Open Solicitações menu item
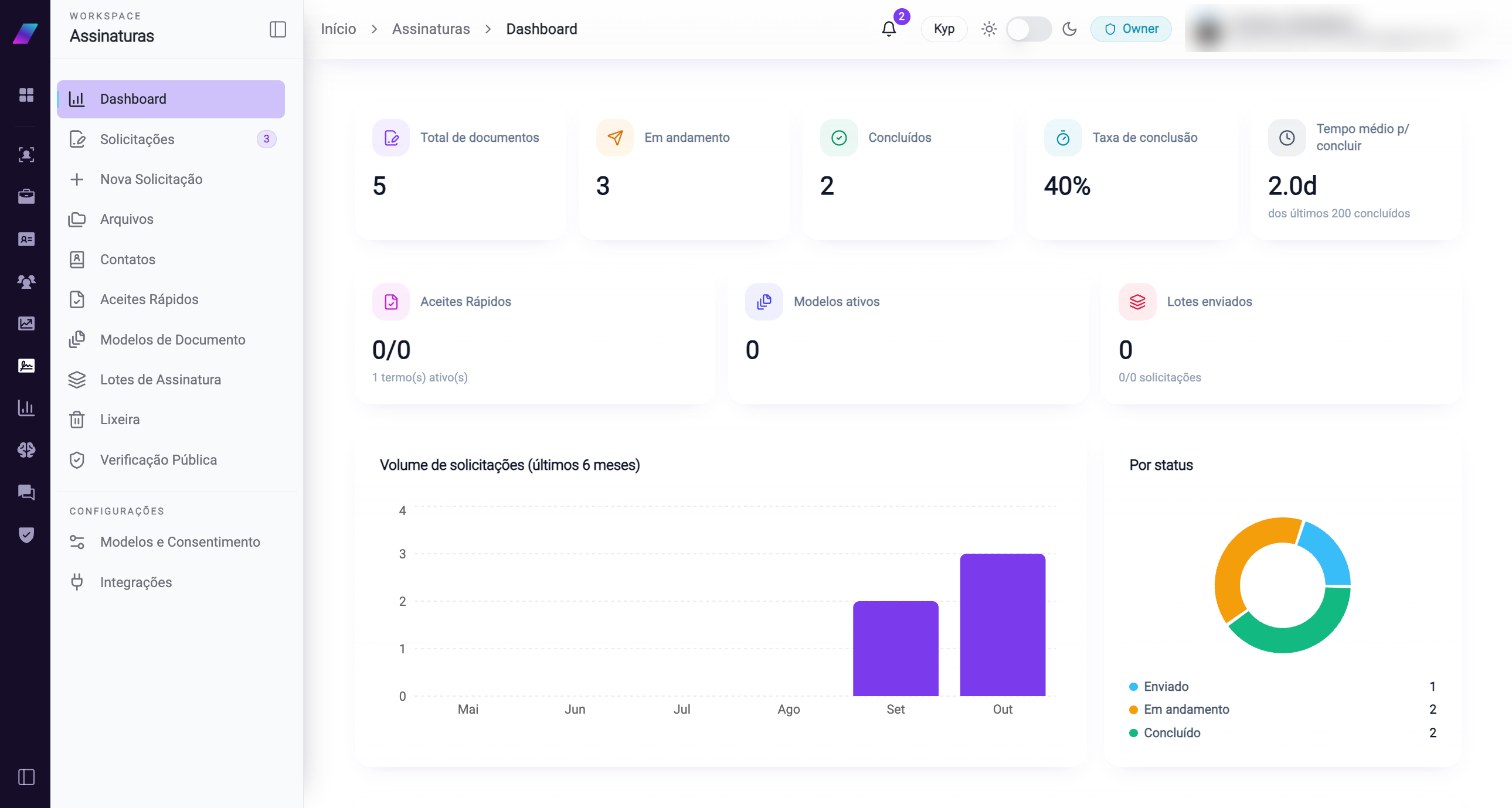The width and height of the screenshot is (1512, 808). click(x=171, y=139)
